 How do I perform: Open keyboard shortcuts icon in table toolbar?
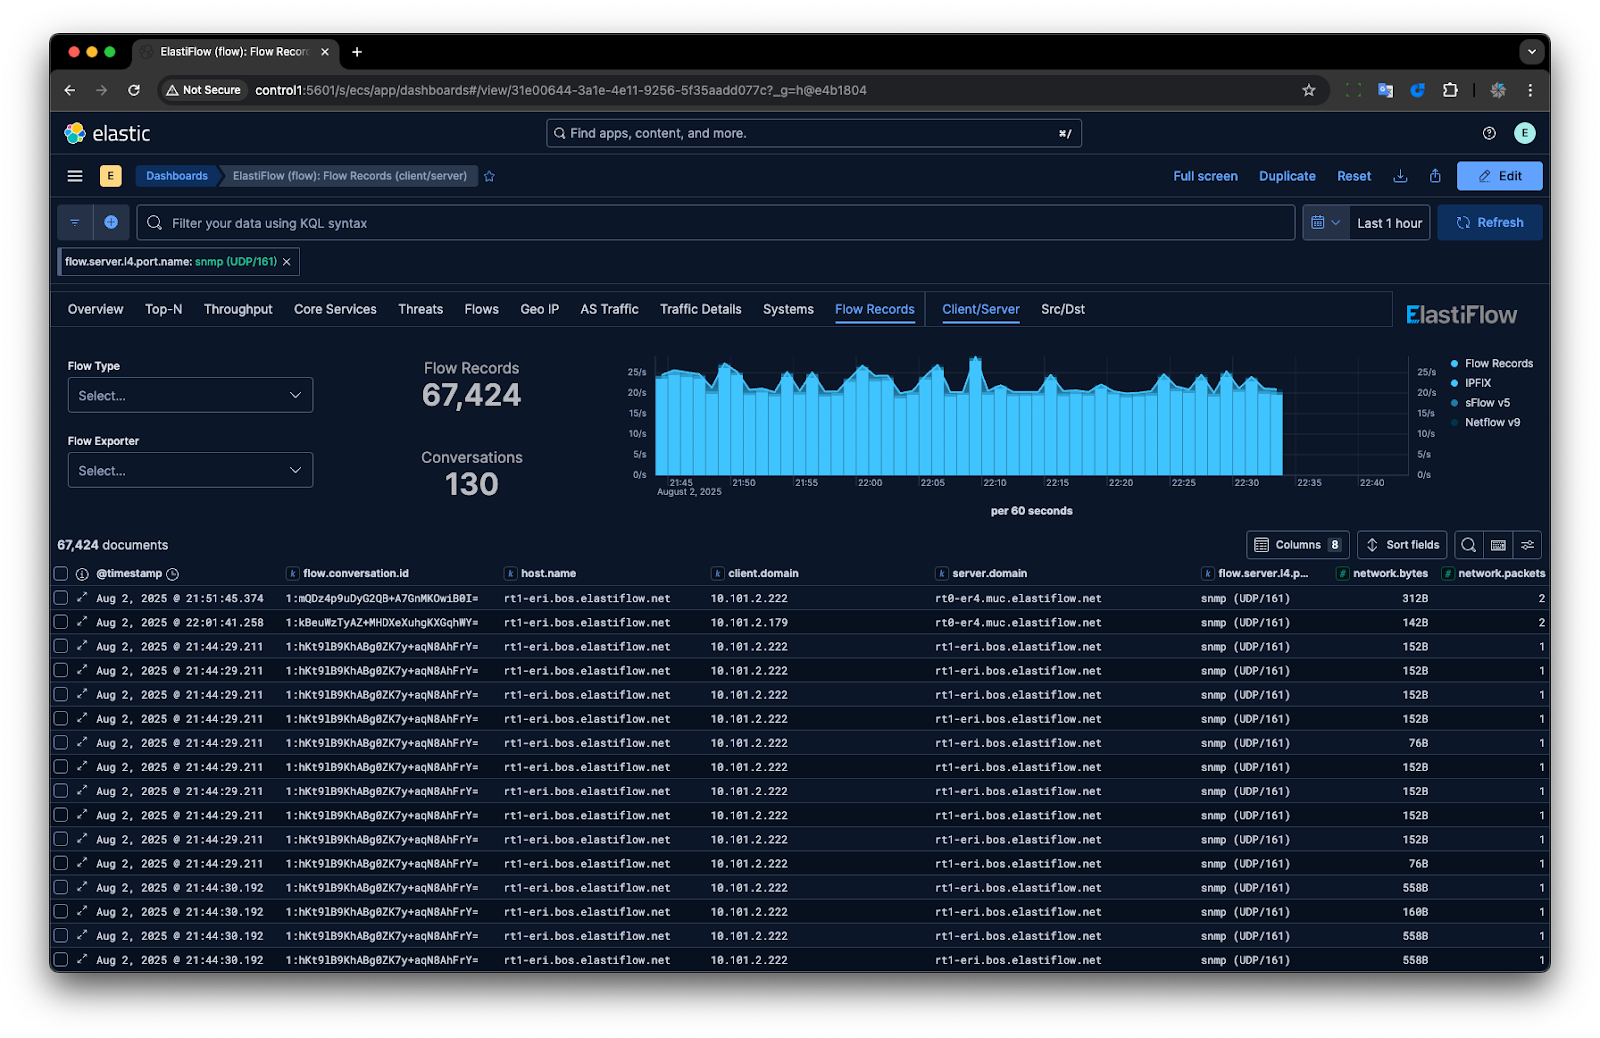click(x=1498, y=545)
